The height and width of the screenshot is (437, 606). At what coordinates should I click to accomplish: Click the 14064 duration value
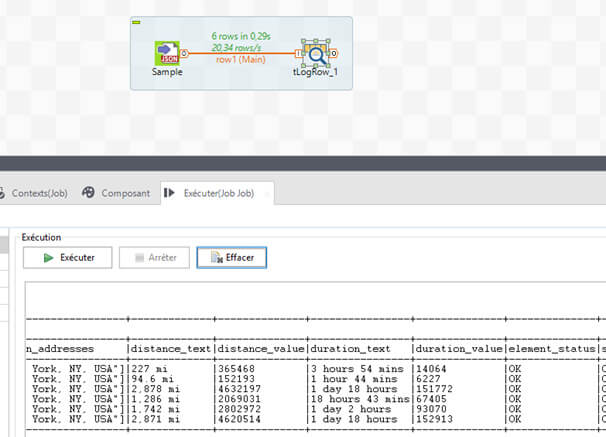click(x=431, y=369)
